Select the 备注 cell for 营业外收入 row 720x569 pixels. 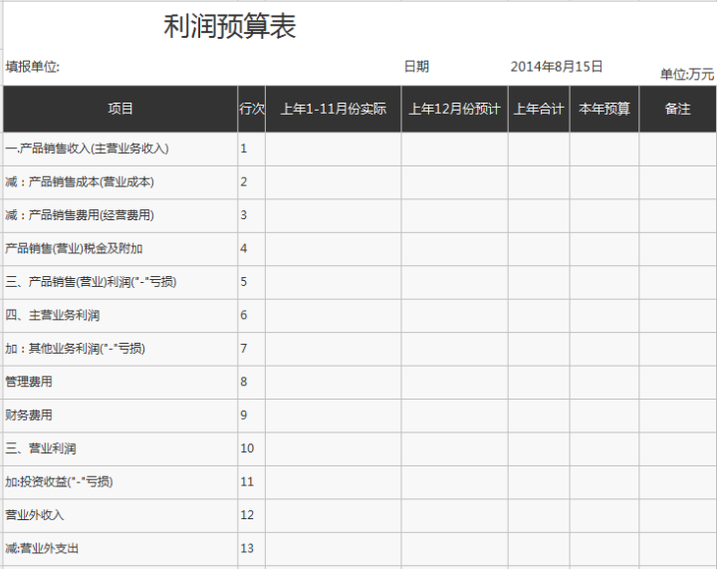(678, 515)
